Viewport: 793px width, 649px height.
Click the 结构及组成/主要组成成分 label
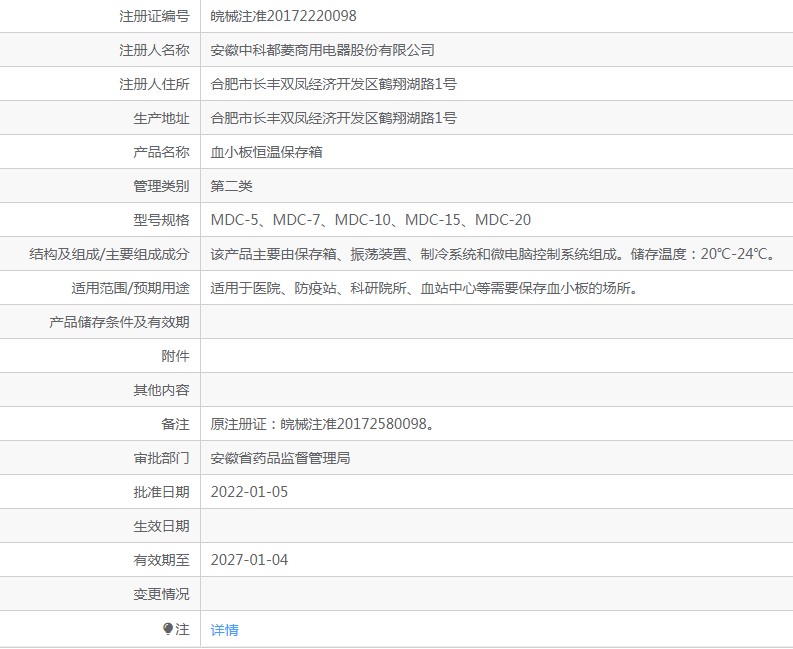click(109, 254)
